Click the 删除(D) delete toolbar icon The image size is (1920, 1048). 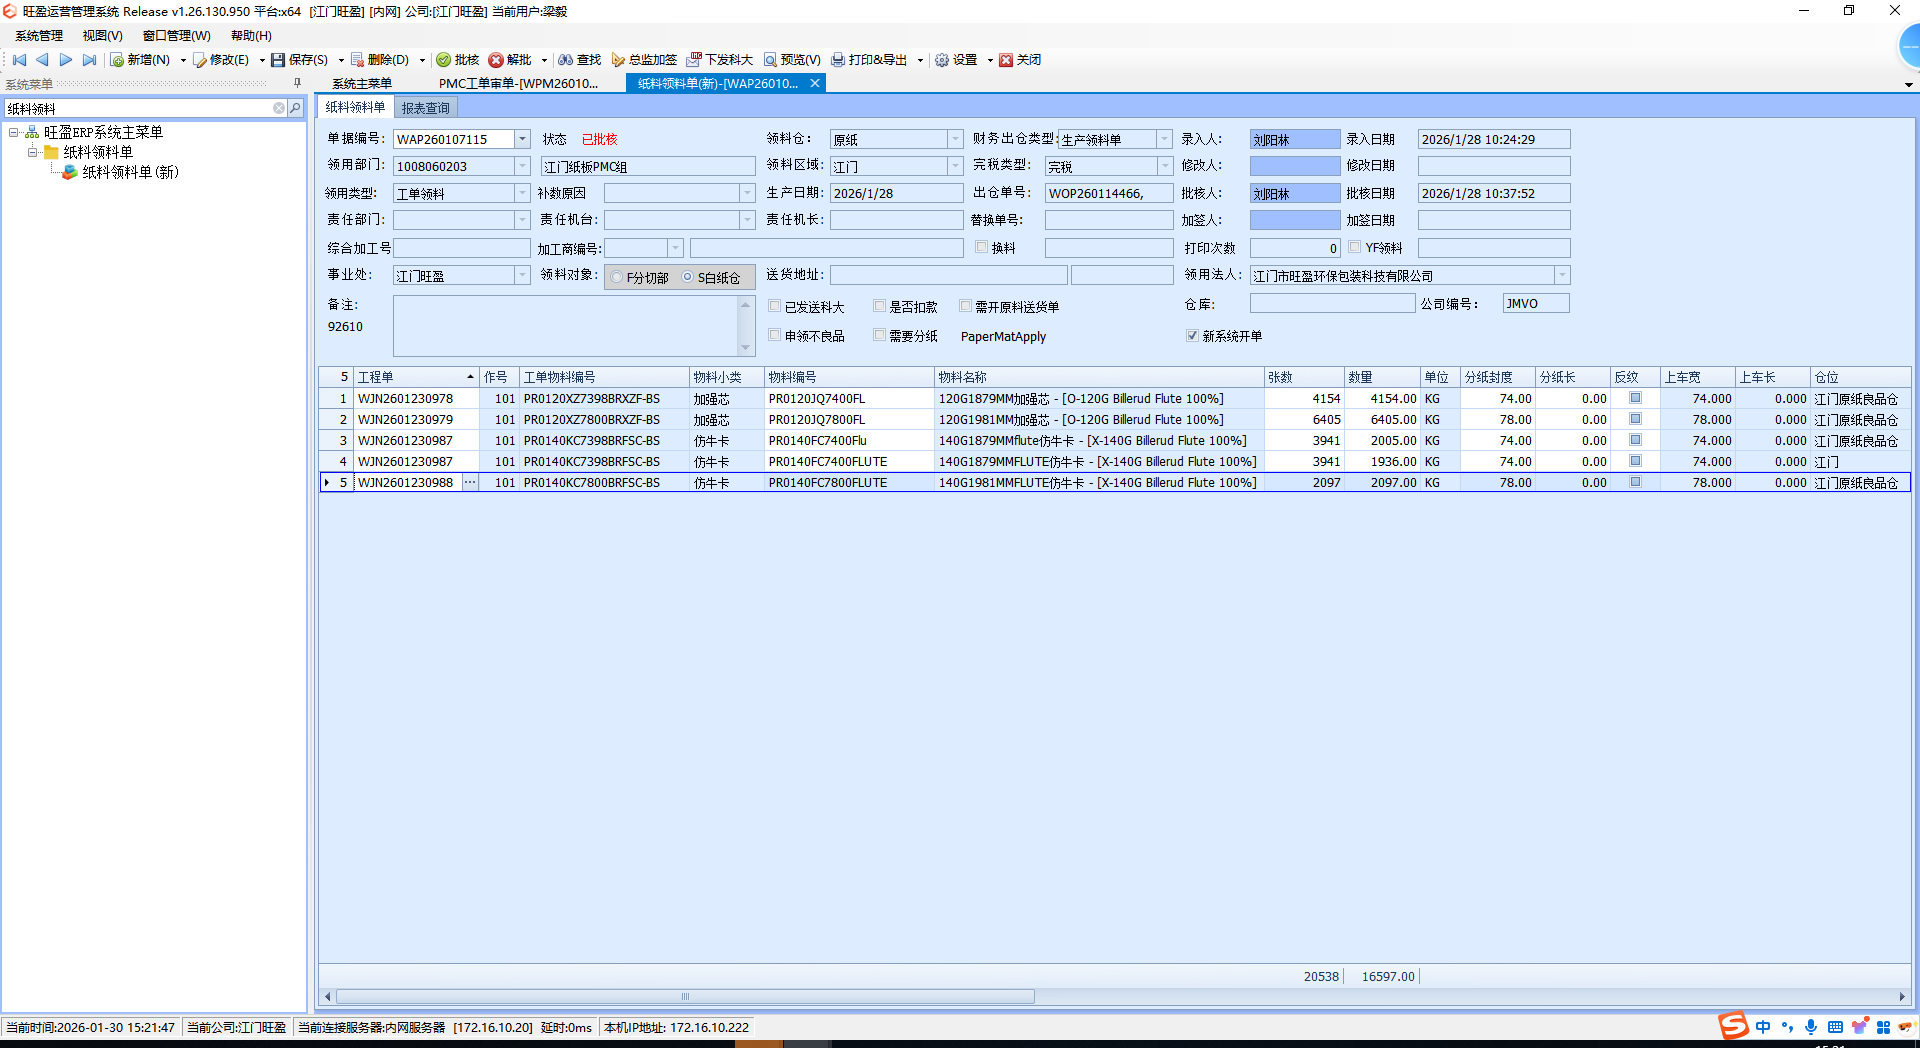[358, 60]
